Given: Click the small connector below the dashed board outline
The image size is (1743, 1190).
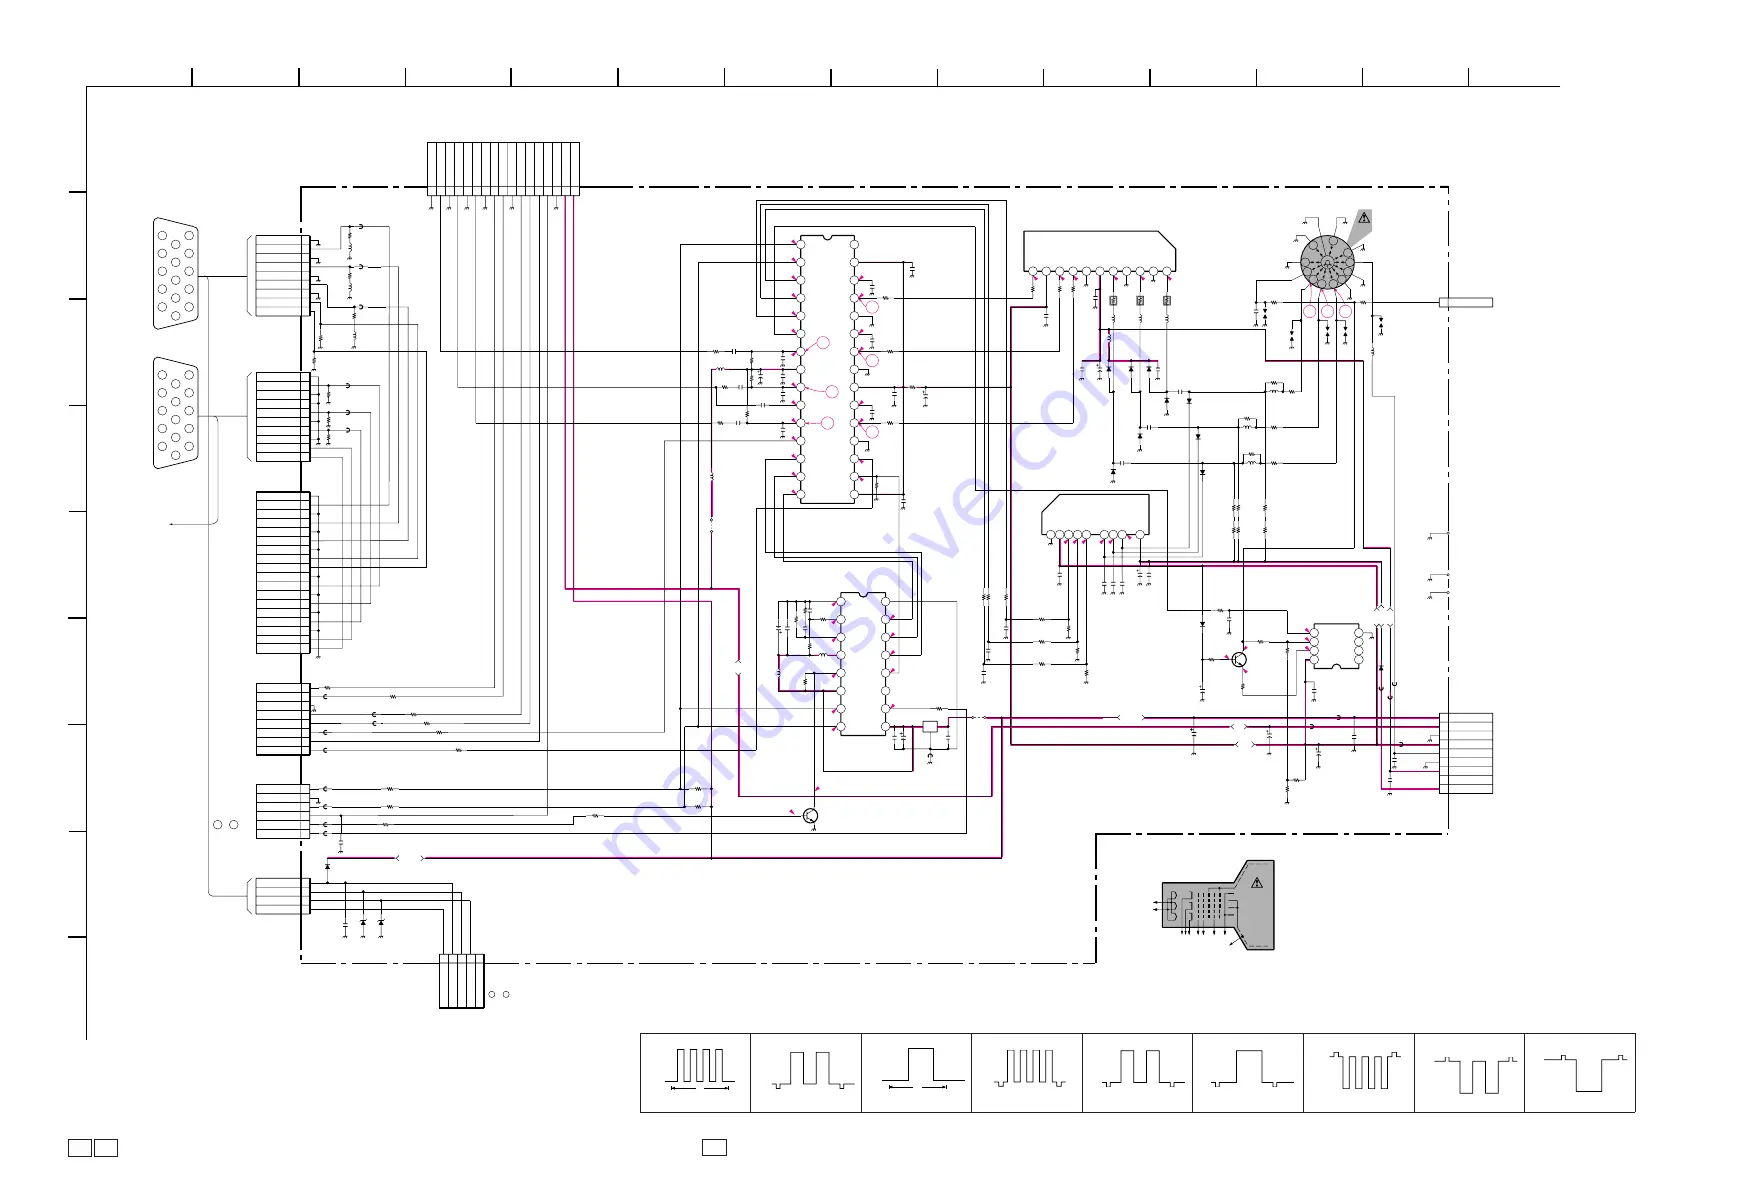Looking at the screenshot, I should coord(461,981).
